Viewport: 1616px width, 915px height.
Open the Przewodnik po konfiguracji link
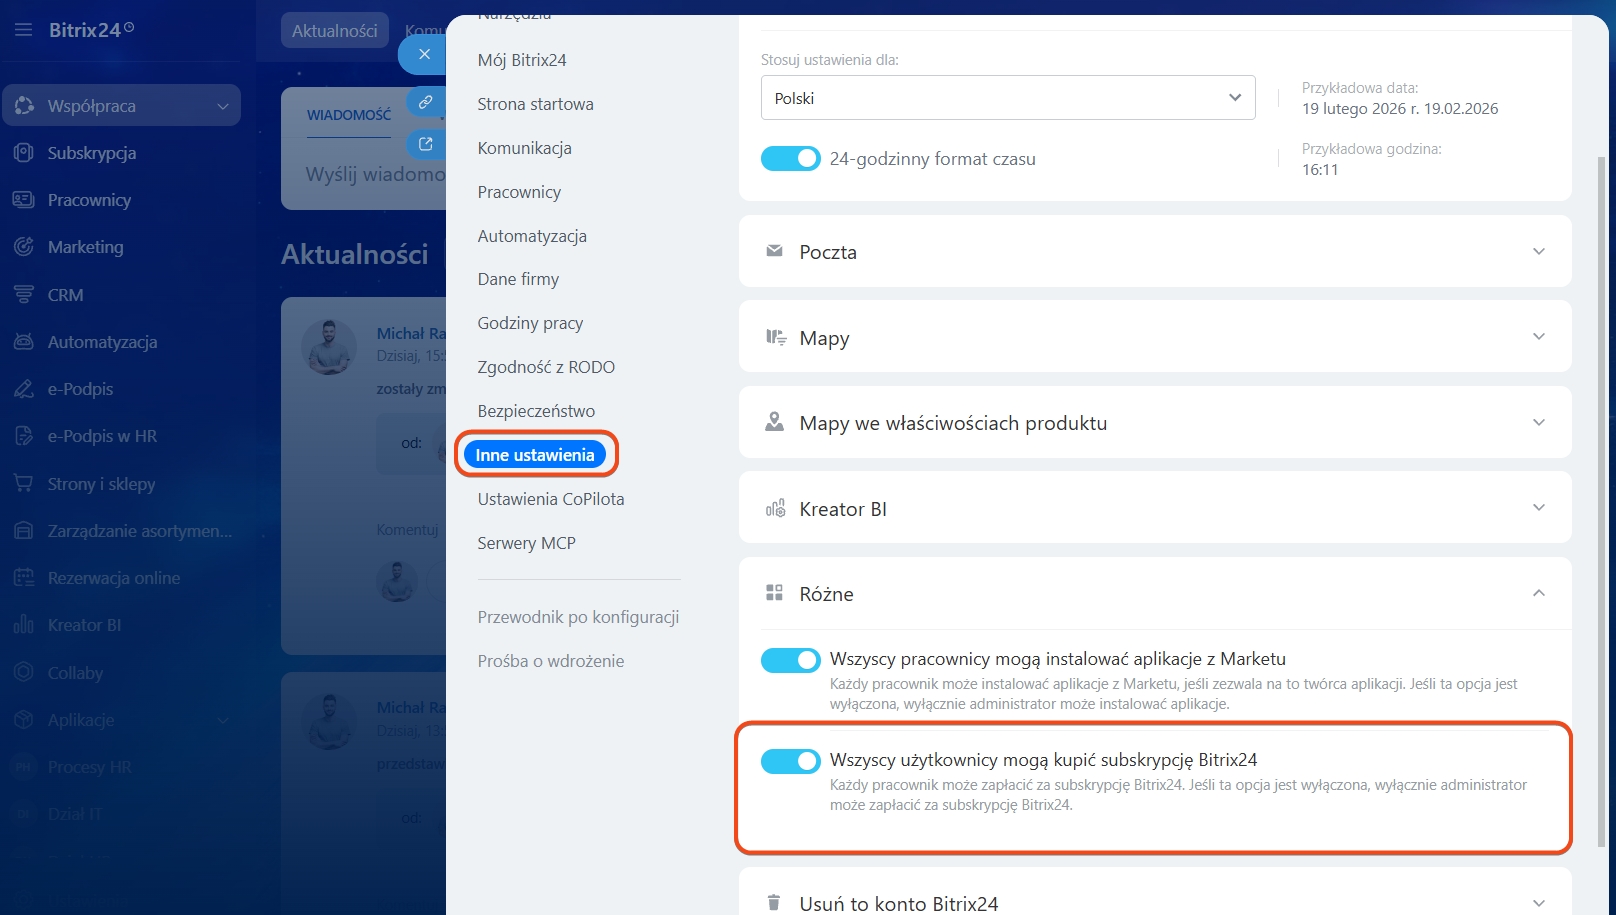point(578,617)
